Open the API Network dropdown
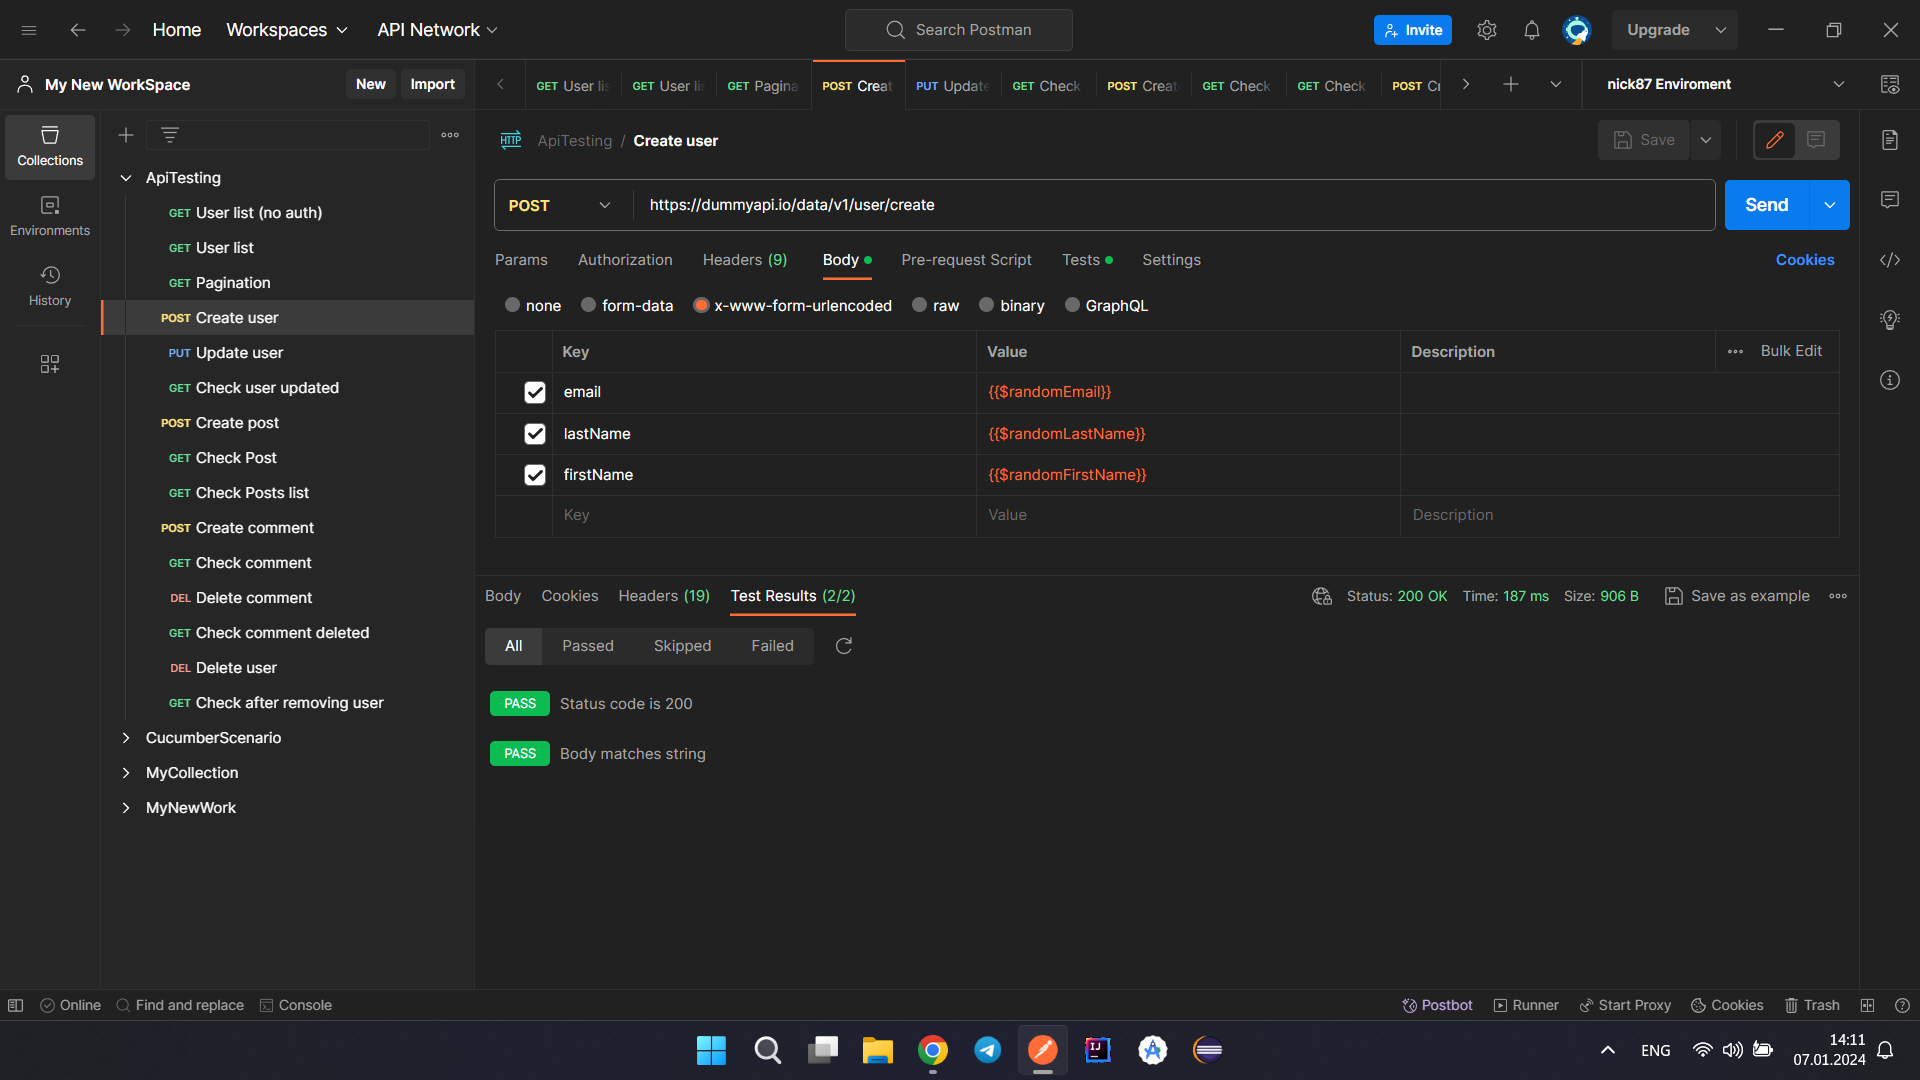 click(437, 30)
